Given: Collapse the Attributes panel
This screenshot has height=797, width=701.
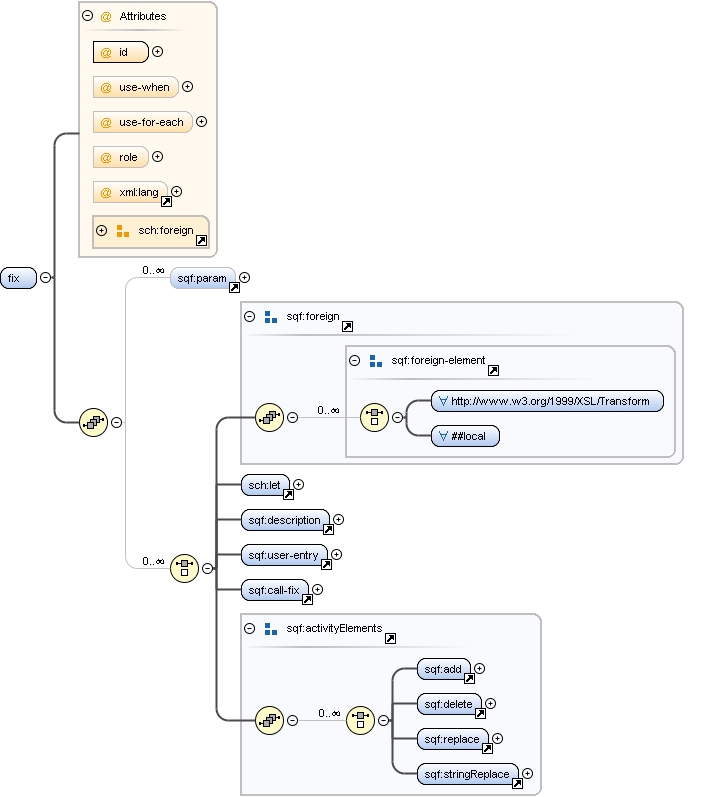Looking at the screenshot, I should pyautogui.click(x=88, y=16).
